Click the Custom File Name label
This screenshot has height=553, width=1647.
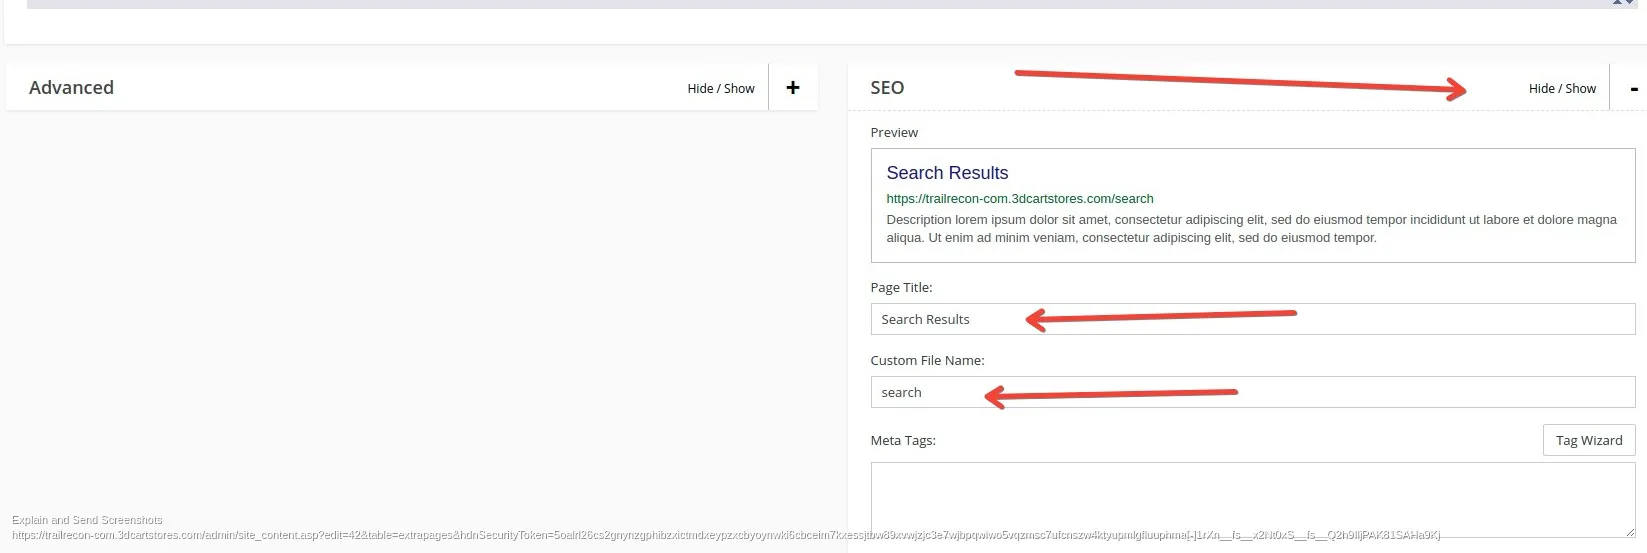(927, 360)
